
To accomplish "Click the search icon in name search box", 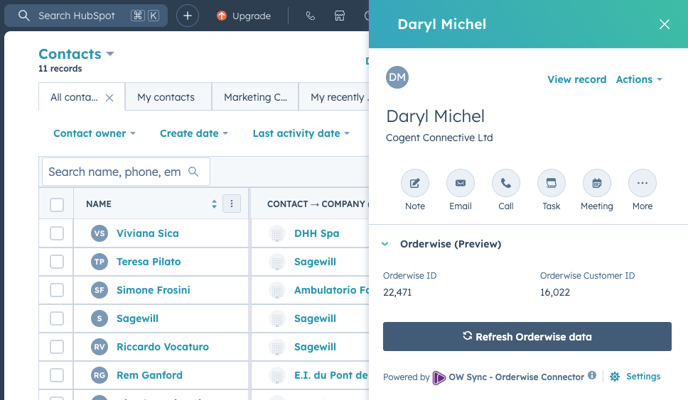I will [193, 171].
